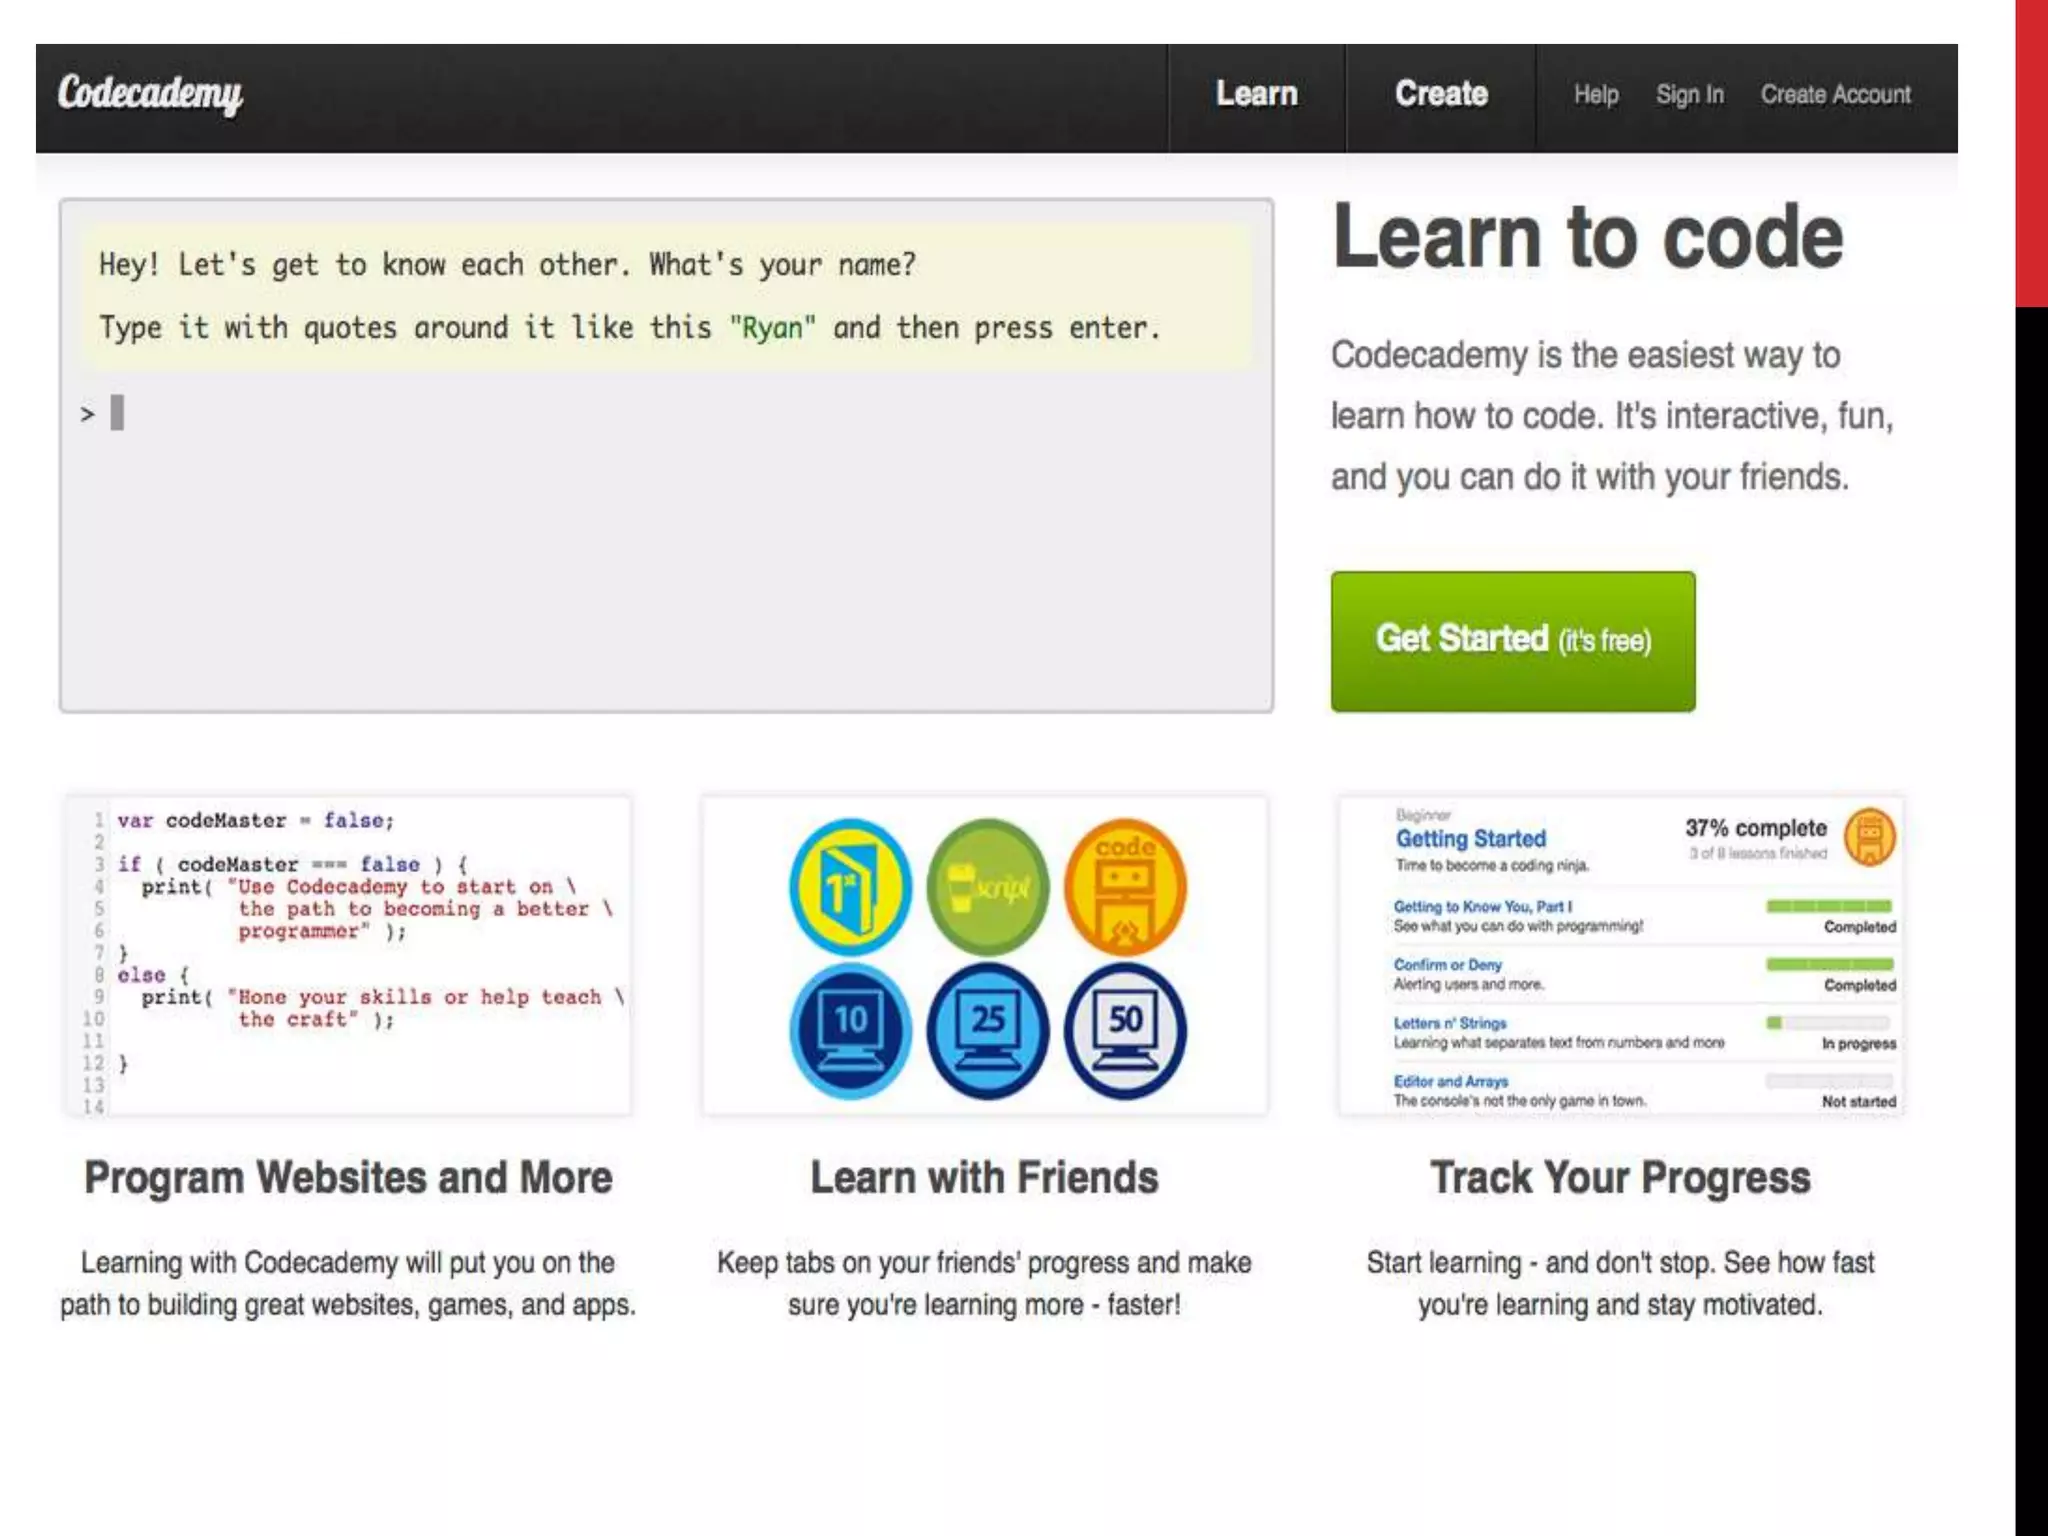Open the Learn tab in navigation
Viewport: 2048px width, 1536px height.
click(x=1256, y=94)
